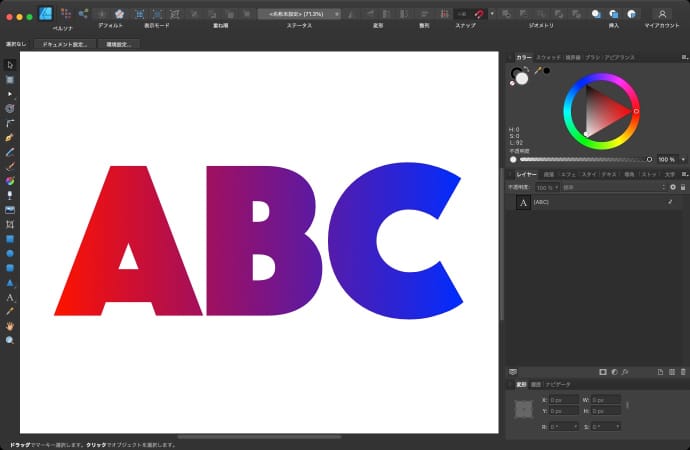
Task: Open the snapping options dropdown arrow
Action: (494, 13)
